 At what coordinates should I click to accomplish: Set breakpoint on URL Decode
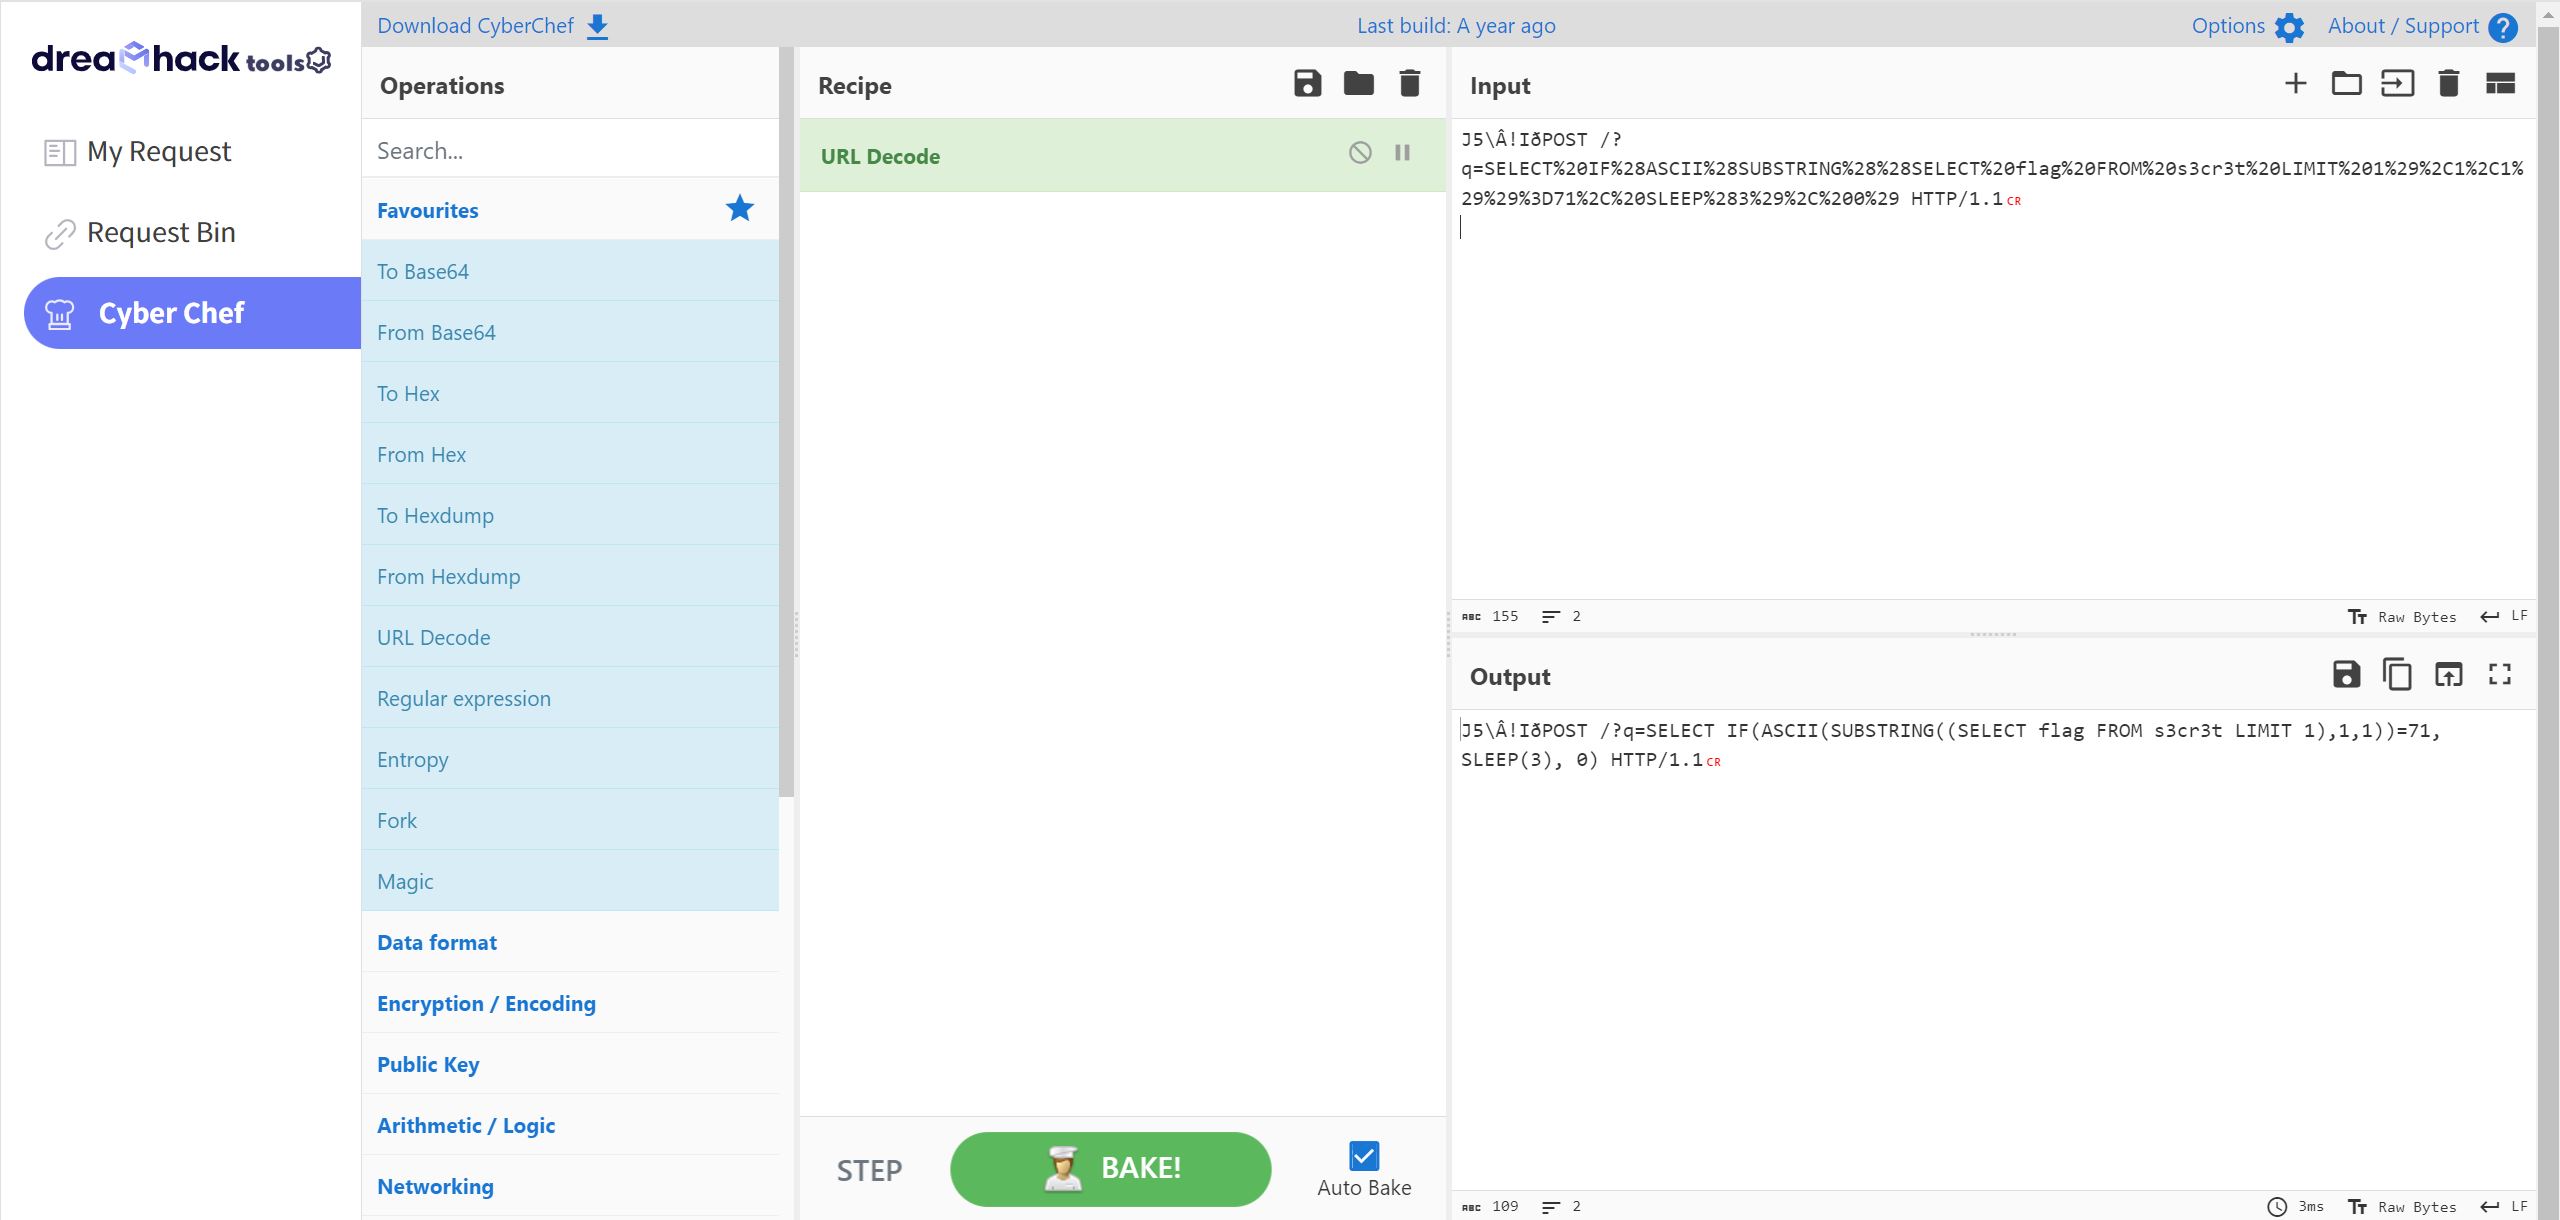point(1402,153)
